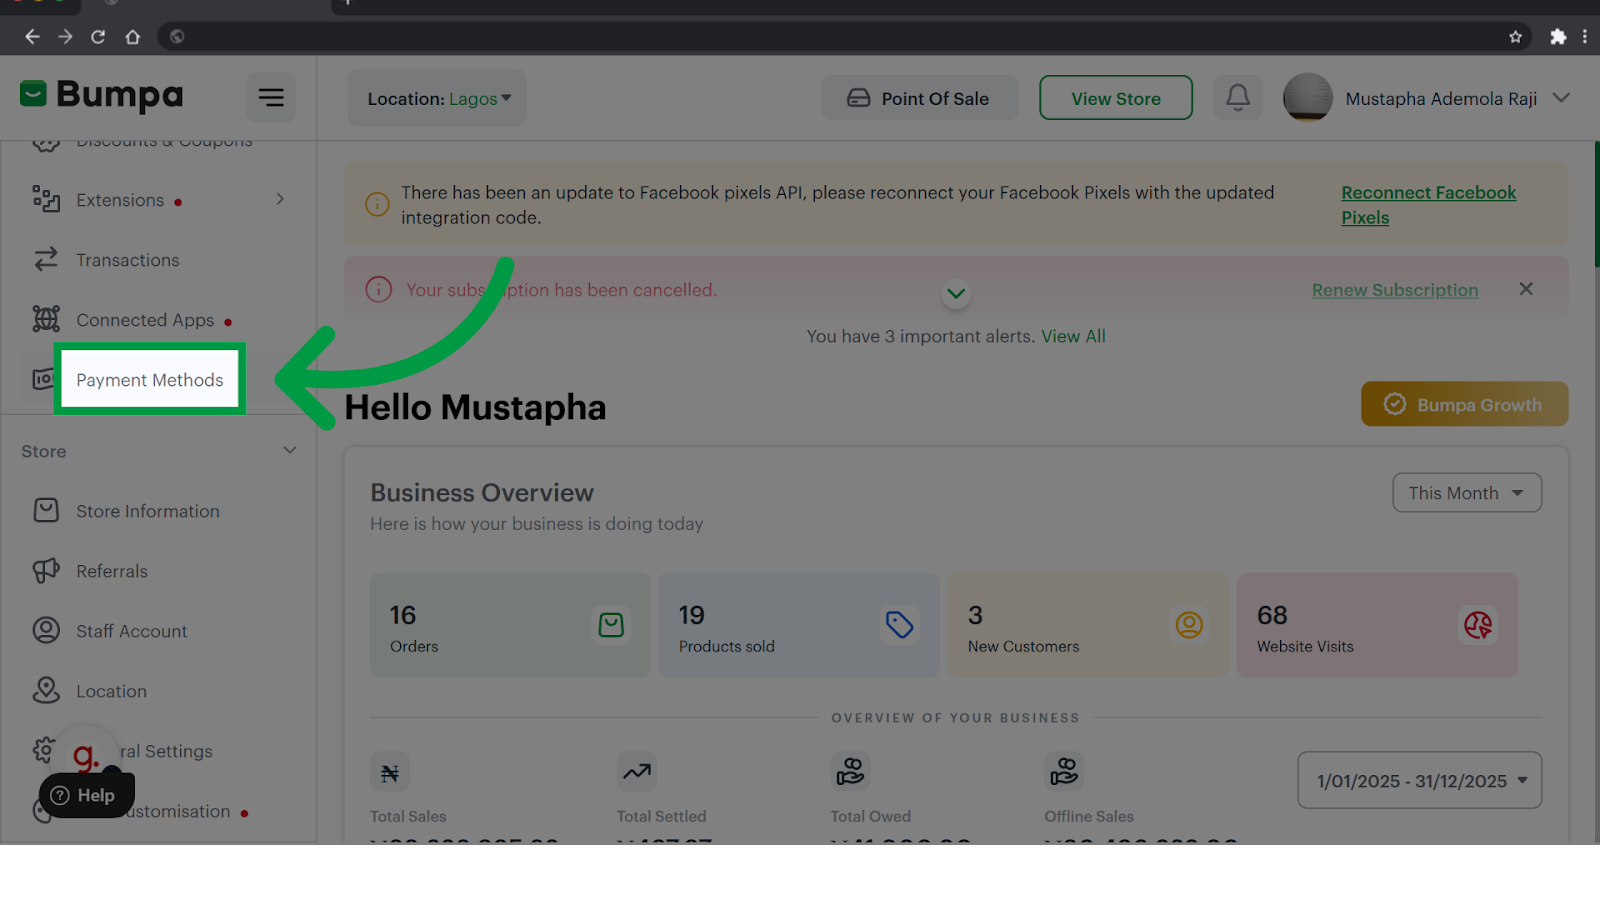Click the Offline Sales hand icon
This screenshot has height=900, width=1600.
tap(1064, 772)
